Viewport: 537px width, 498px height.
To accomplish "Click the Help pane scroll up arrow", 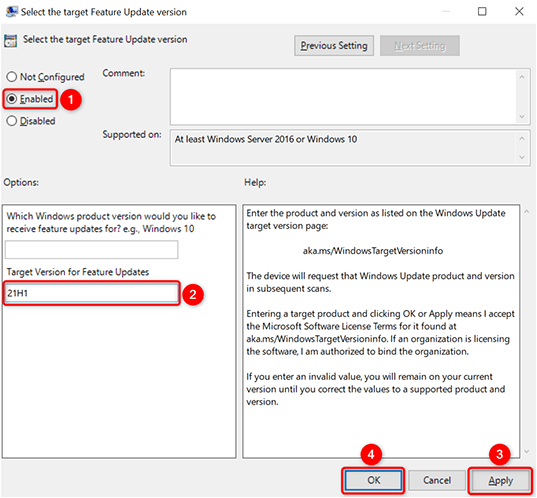I will (x=527, y=212).
